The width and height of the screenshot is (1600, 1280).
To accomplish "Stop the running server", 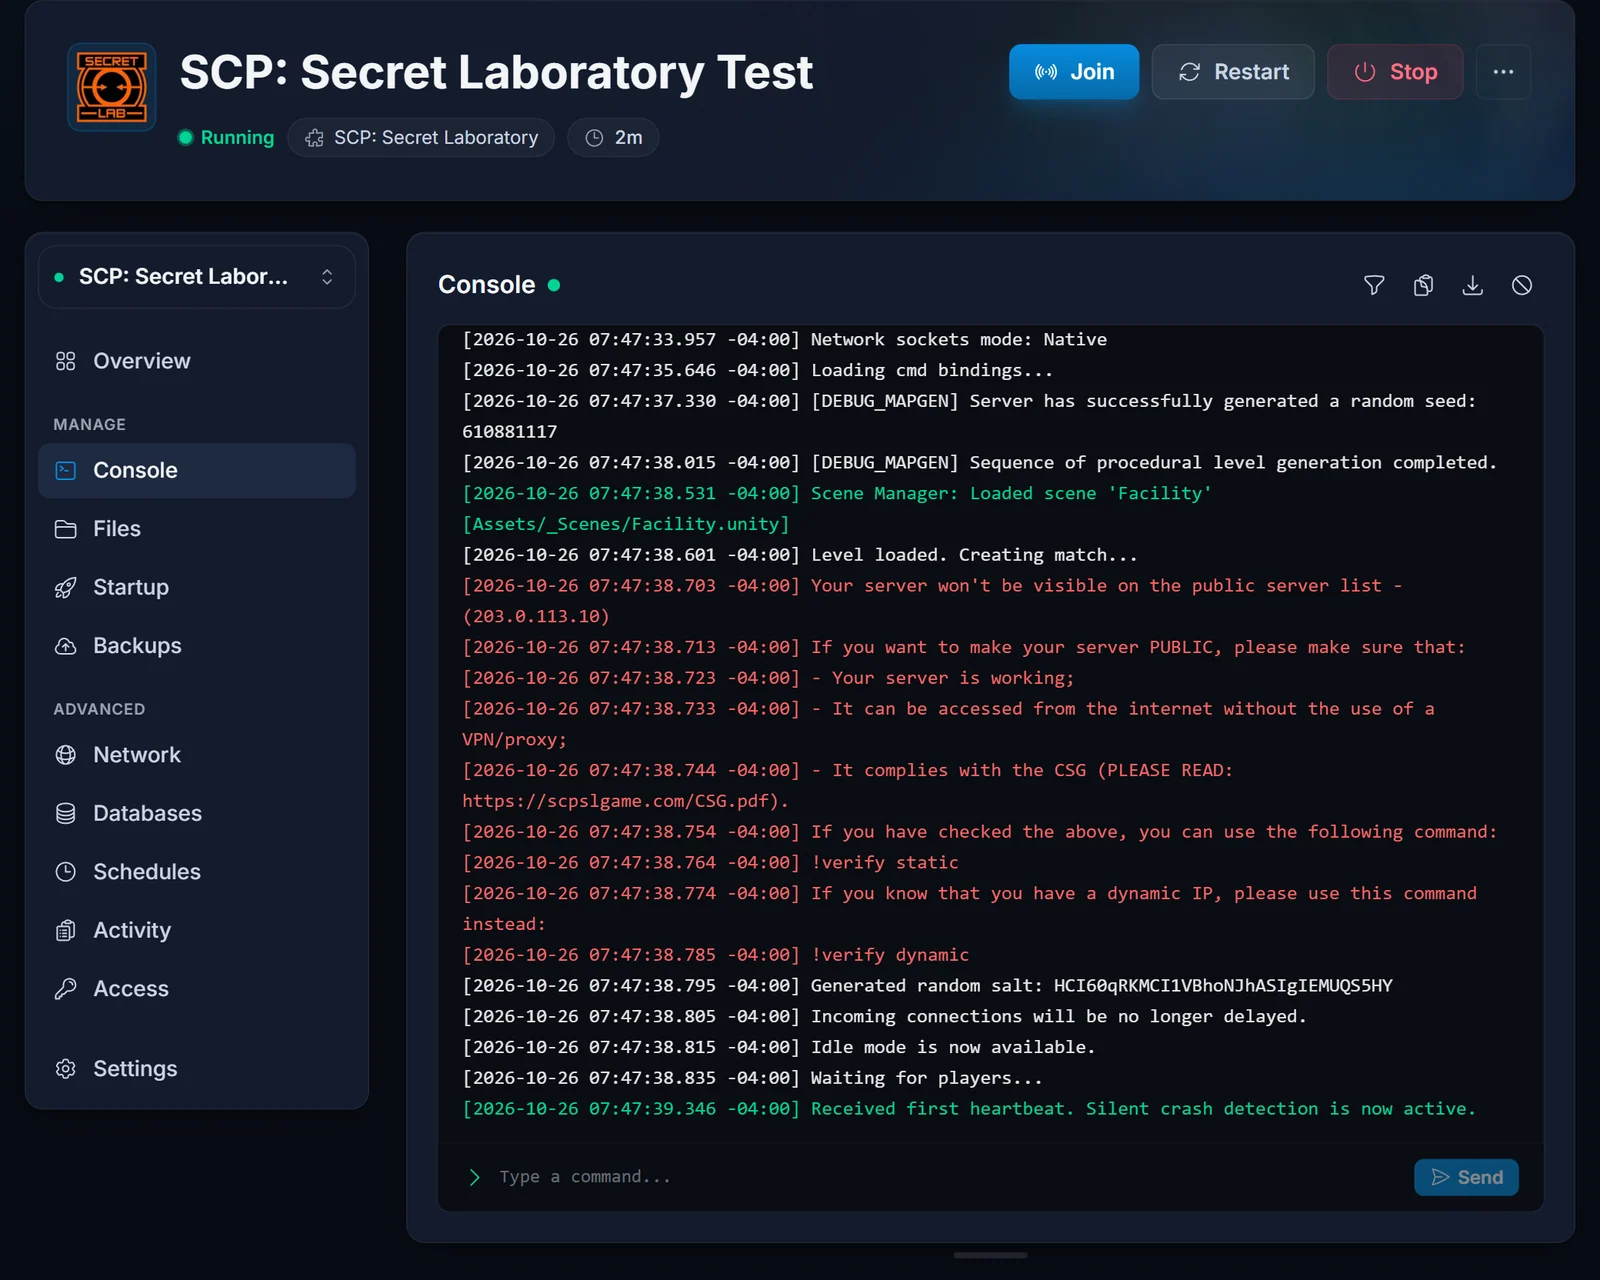I will pyautogui.click(x=1395, y=72).
